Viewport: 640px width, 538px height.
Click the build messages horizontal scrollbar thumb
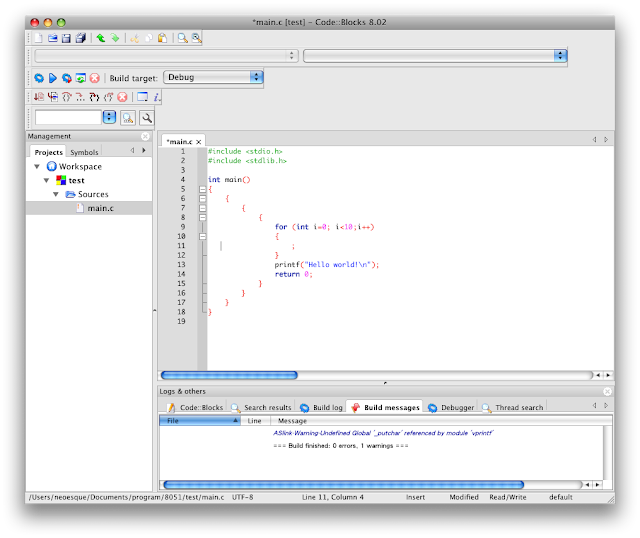point(343,485)
